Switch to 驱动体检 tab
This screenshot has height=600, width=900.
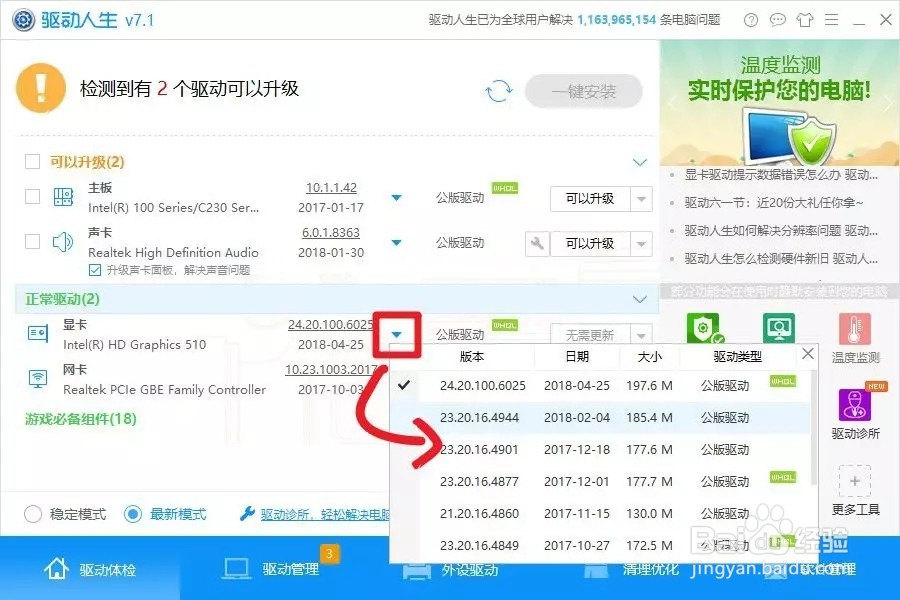[x=90, y=570]
